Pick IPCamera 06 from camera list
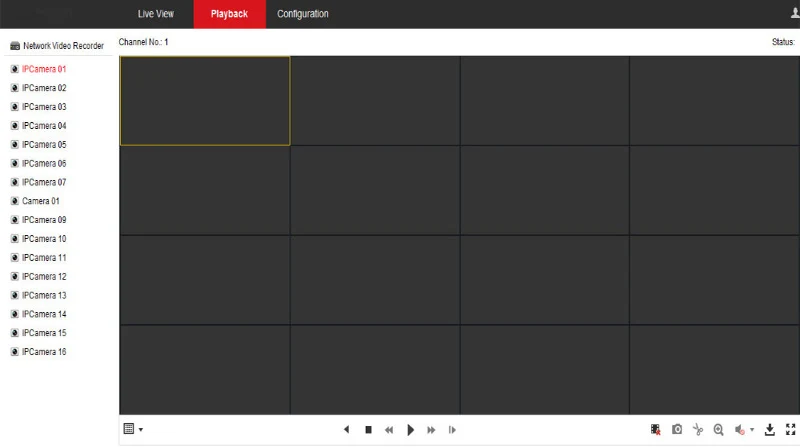 click(44, 163)
